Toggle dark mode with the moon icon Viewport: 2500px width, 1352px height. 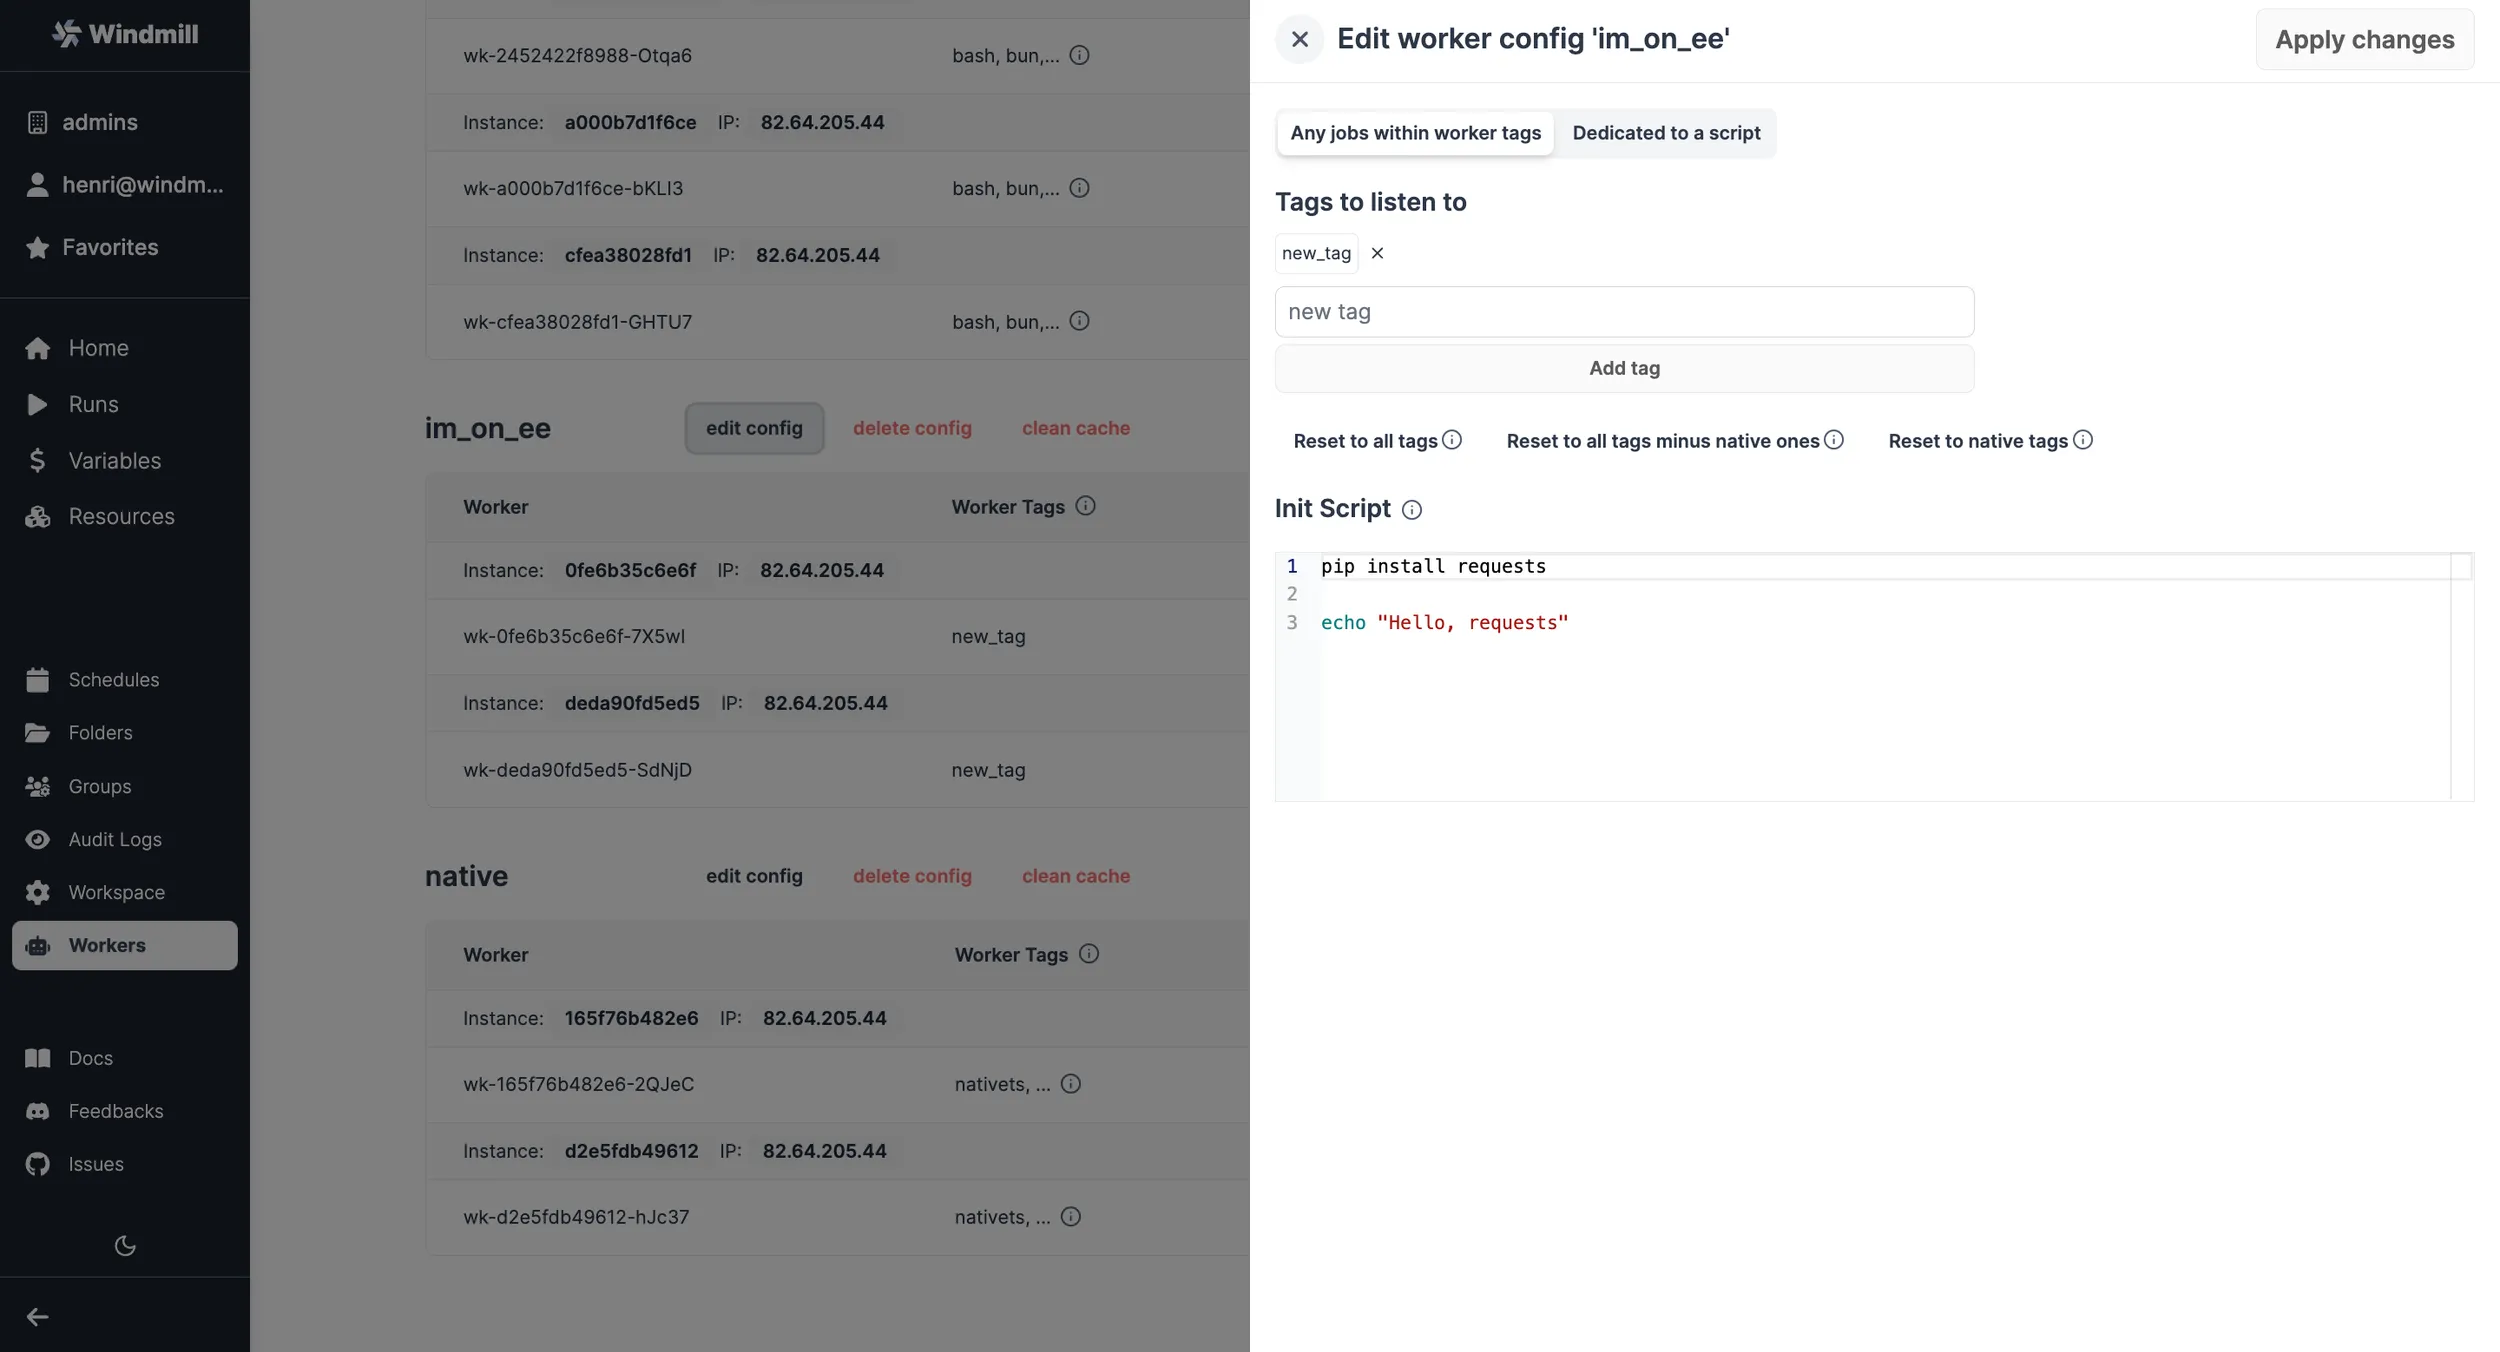[124, 1245]
